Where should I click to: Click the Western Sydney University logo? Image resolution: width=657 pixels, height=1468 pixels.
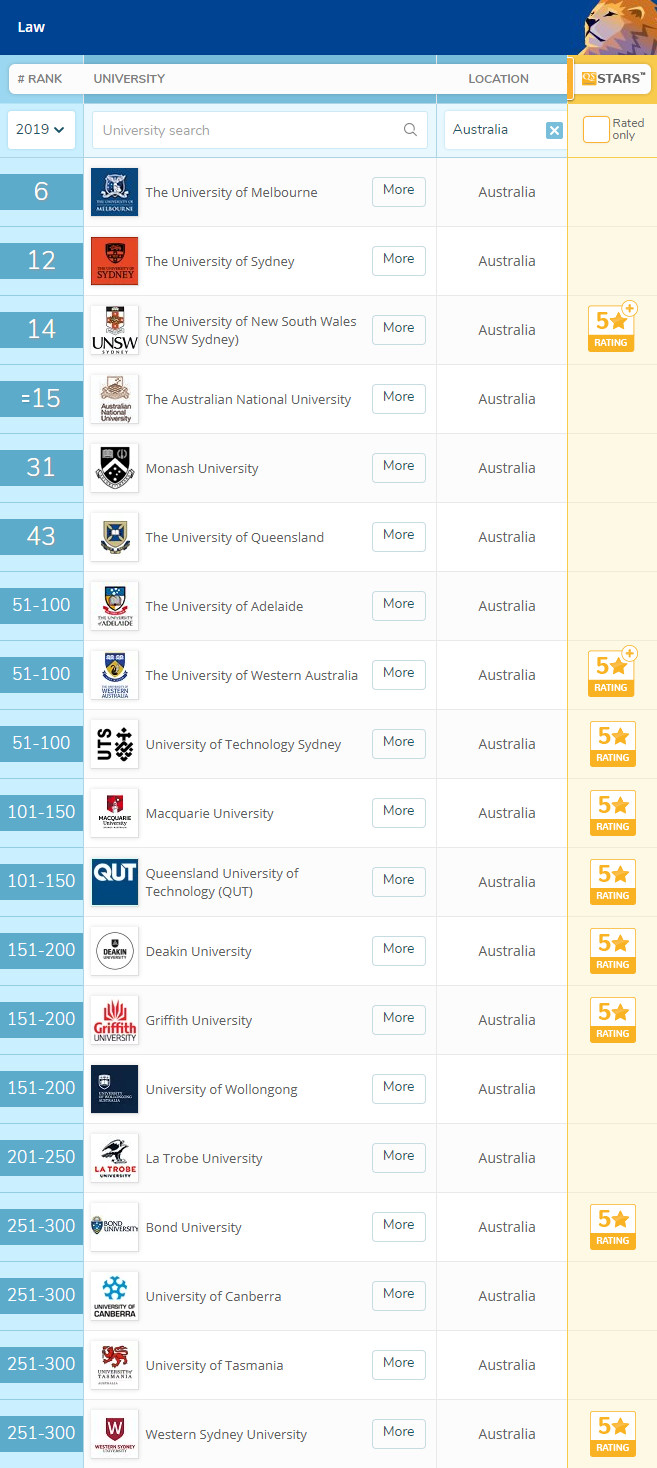pos(115,1434)
